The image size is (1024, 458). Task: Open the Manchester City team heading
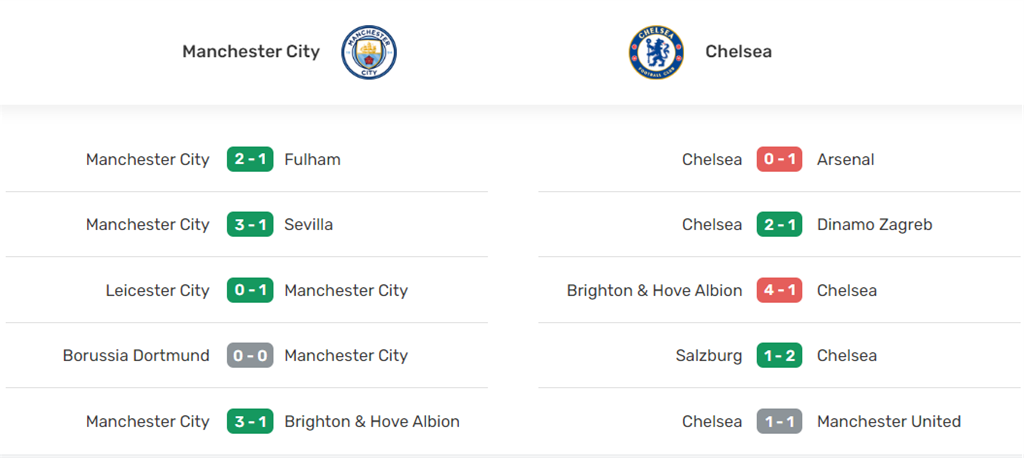click(x=251, y=52)
